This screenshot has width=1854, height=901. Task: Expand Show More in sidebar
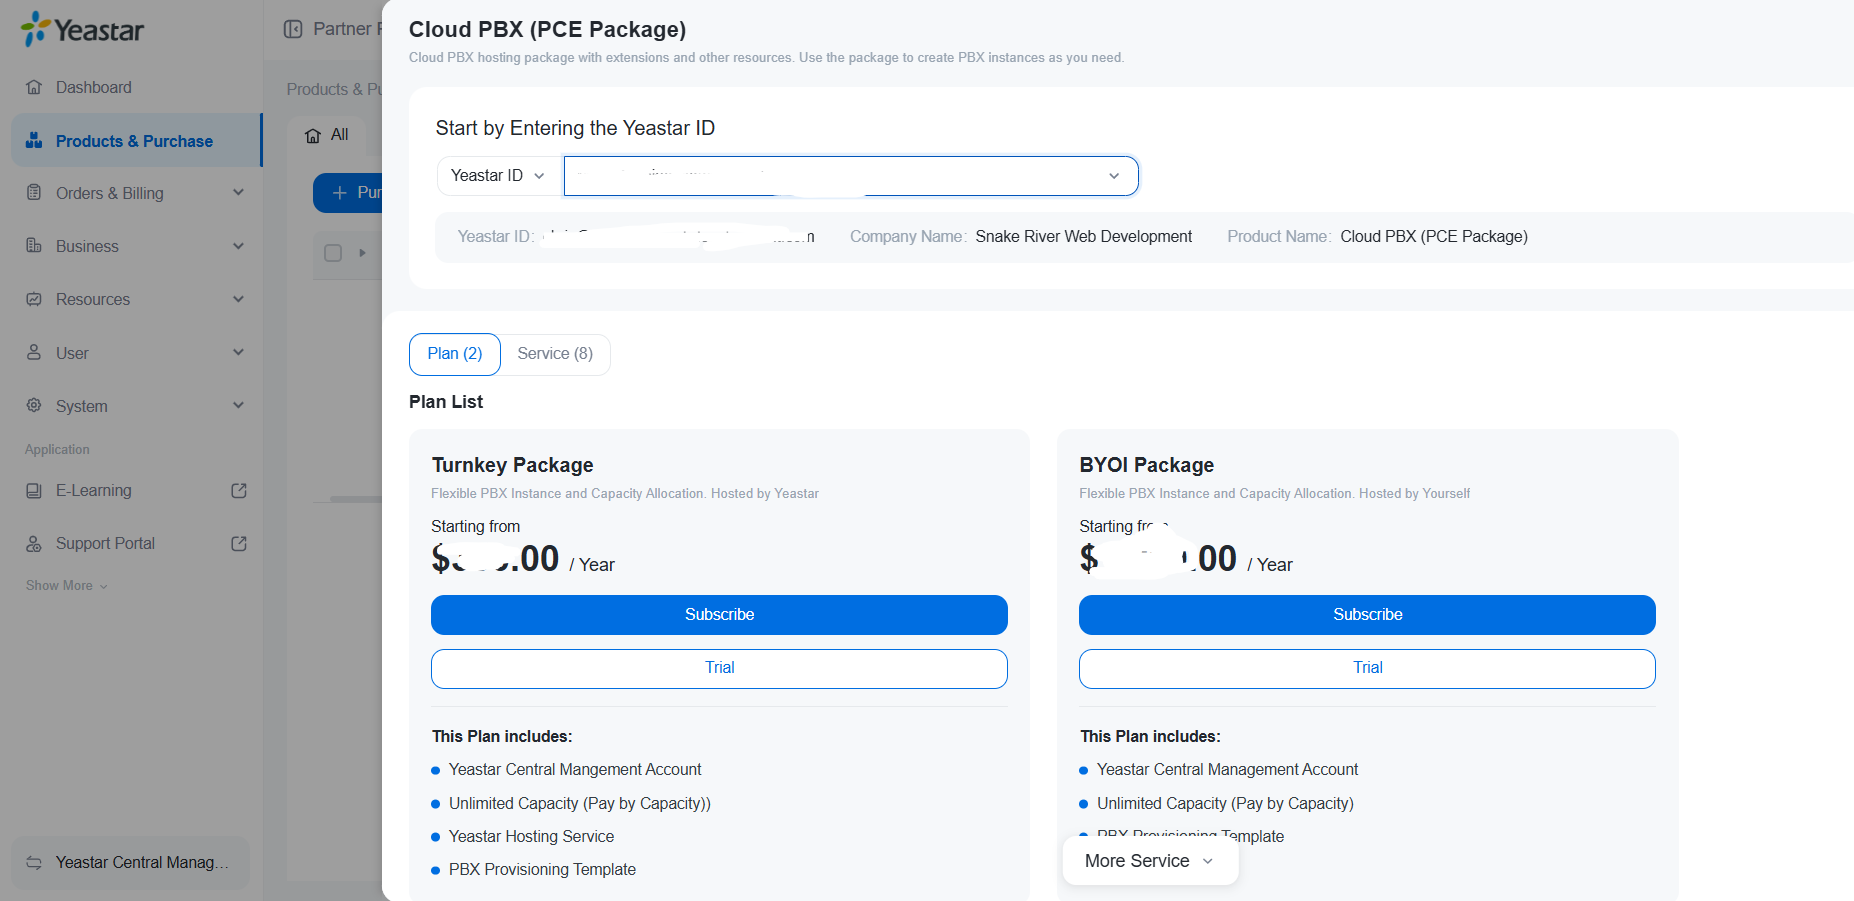[x=67, y=586]
